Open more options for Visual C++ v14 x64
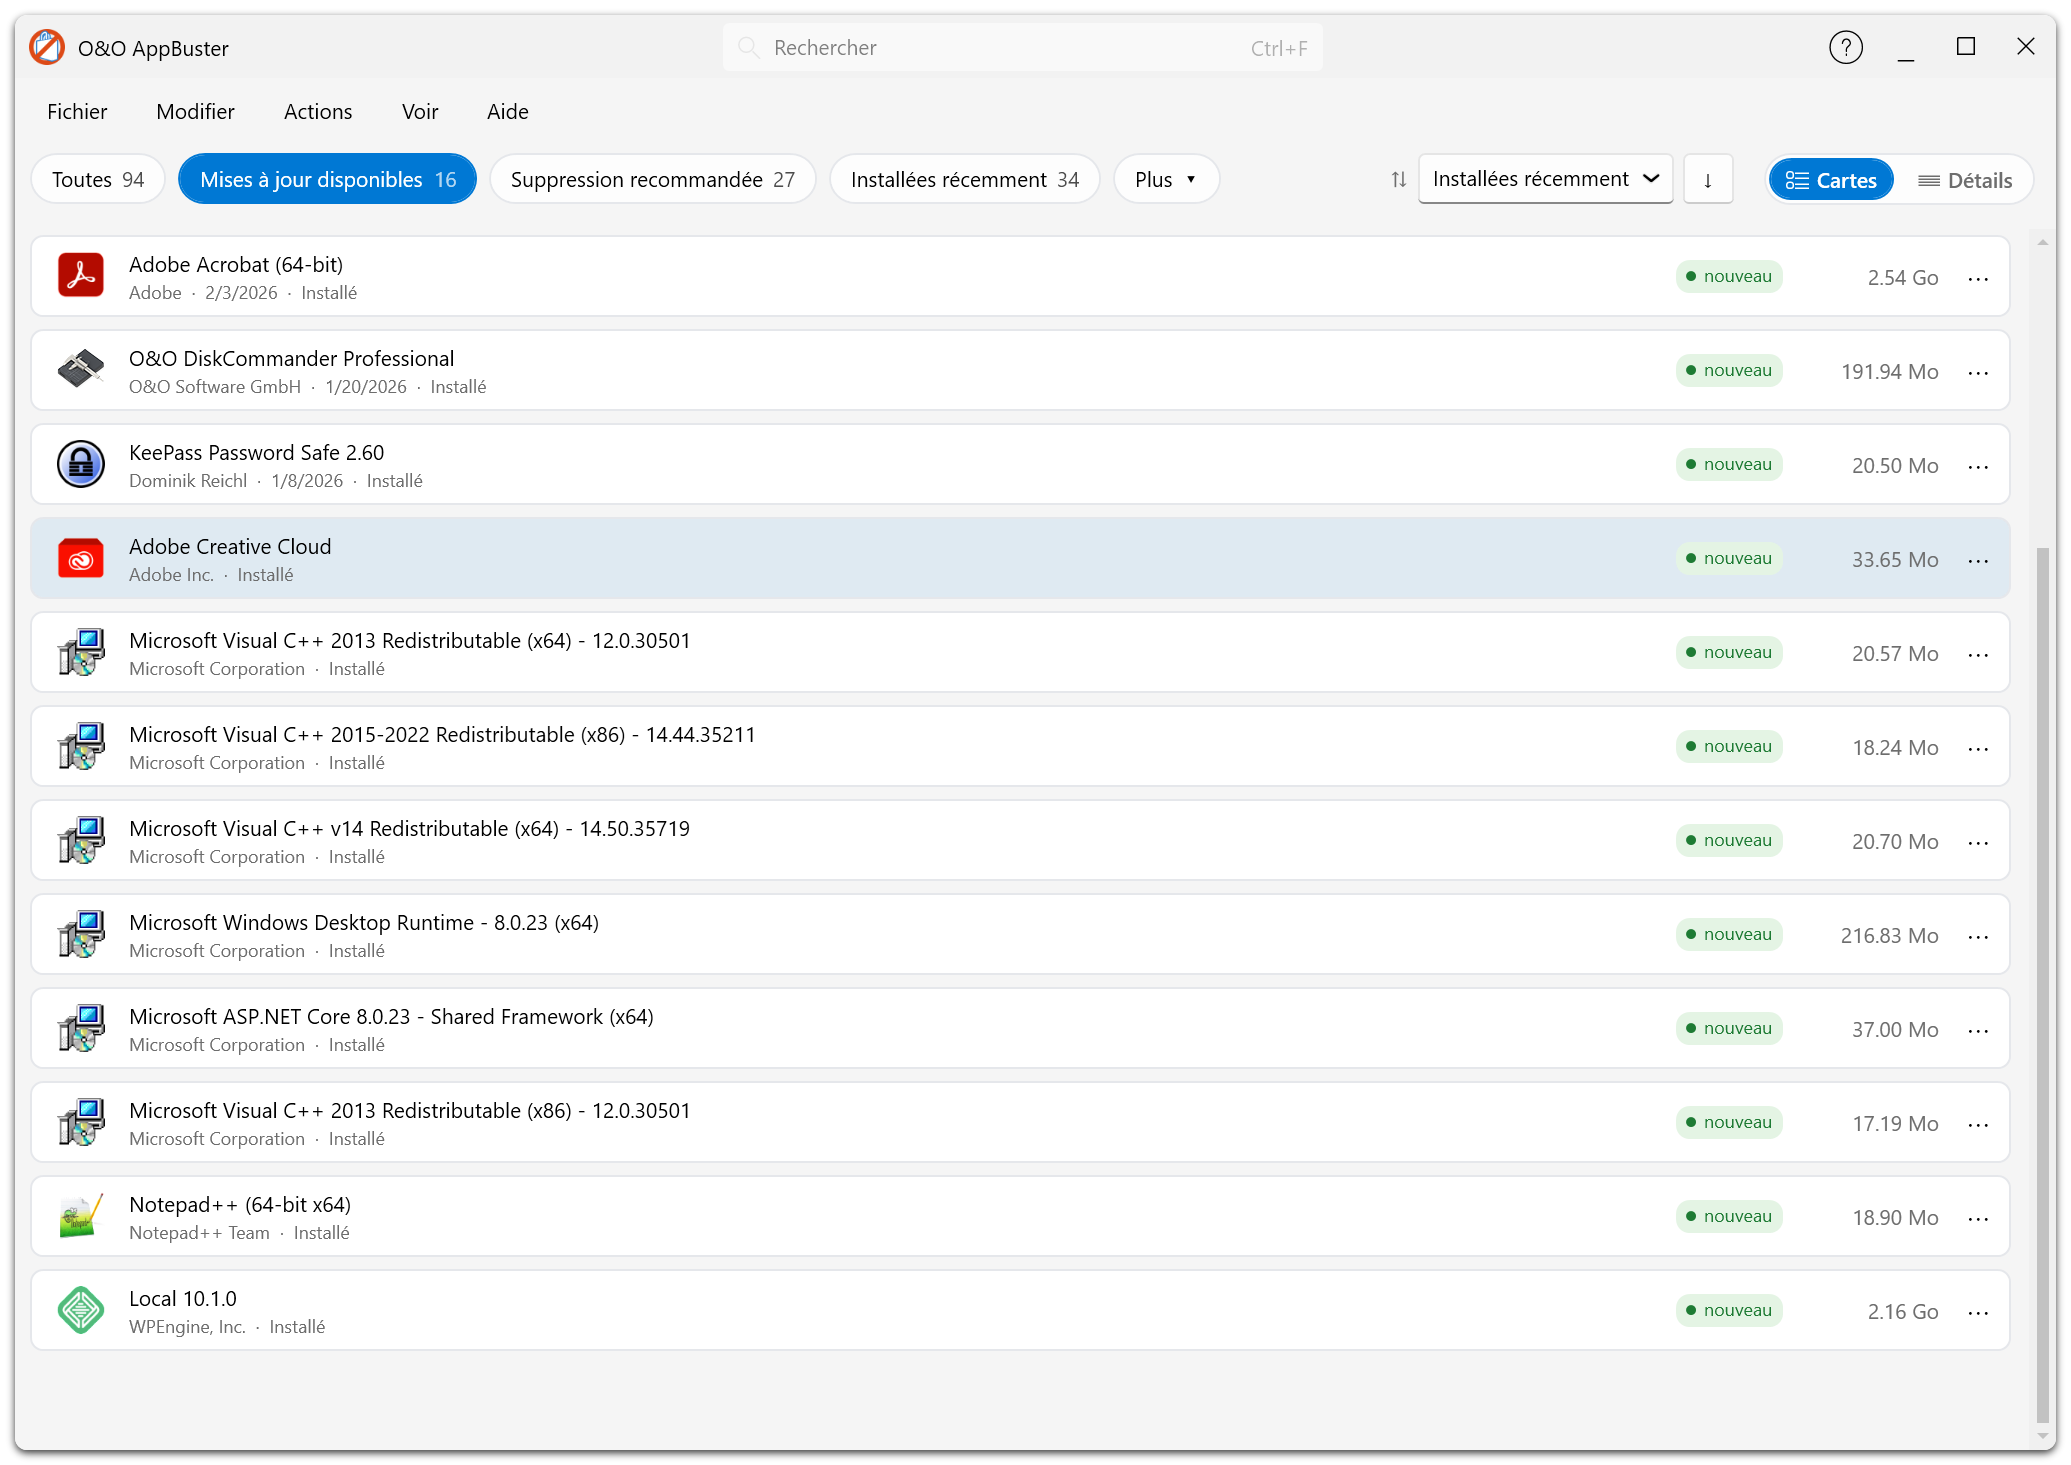The image size is (2071, 1465). [1977, 842]
